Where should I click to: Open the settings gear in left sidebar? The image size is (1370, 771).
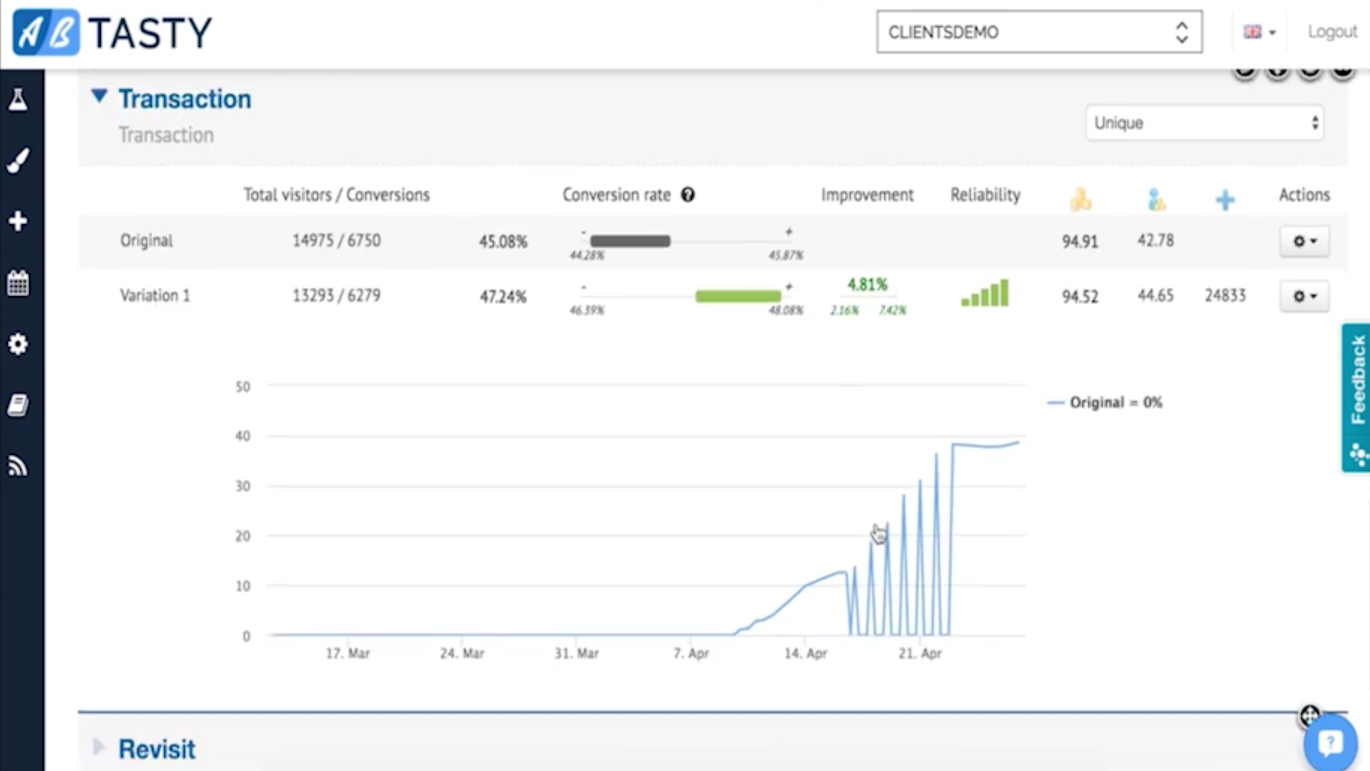point(18,344)
